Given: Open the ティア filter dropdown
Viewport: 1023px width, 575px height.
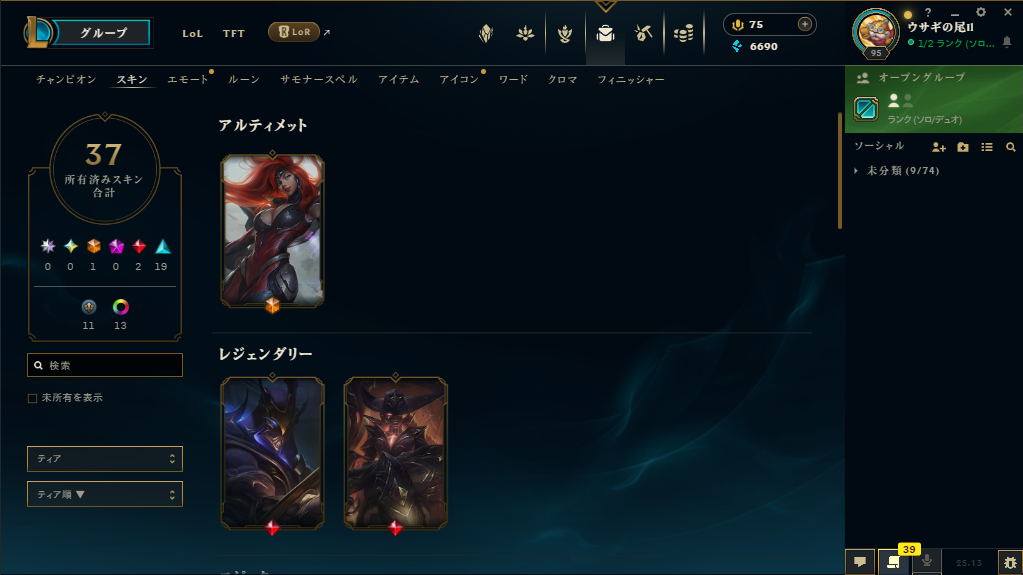Looking at the screenshot, I should click(105, 459).
